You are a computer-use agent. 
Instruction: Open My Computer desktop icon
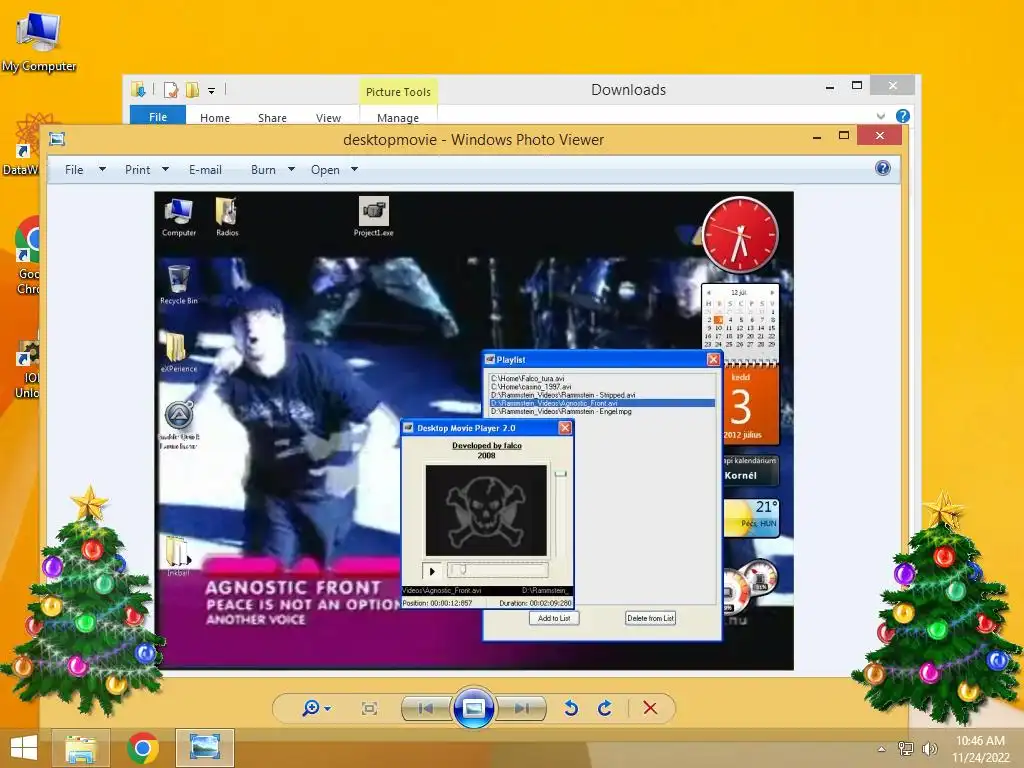(39, 41)
